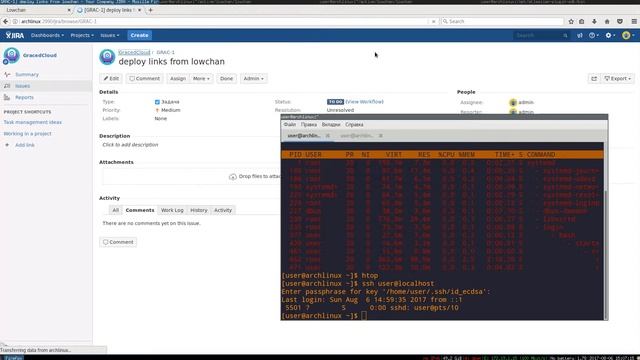Click the Edit issue button
The width and height of the screenshot is (640, 360).
(x=111, y=78)
